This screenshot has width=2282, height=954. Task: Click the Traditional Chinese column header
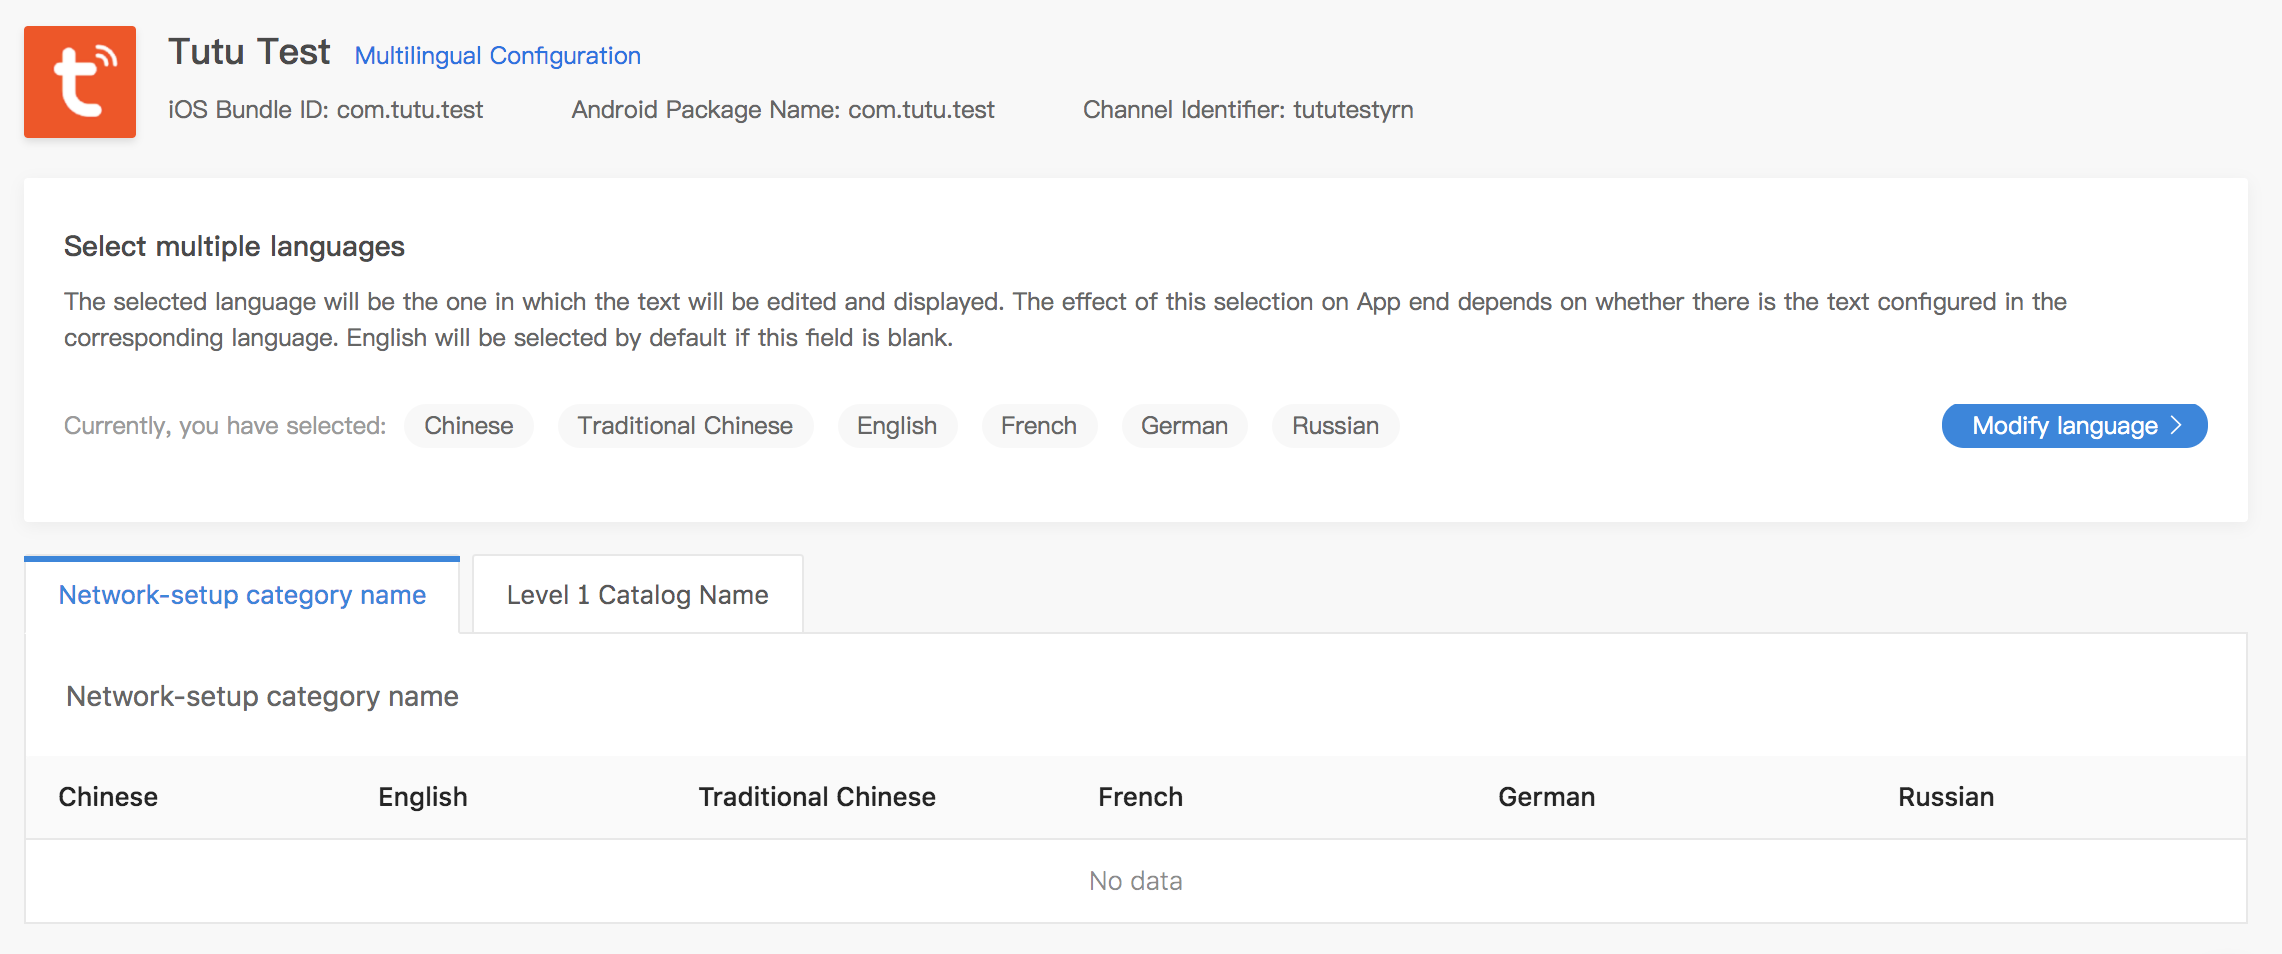click(817, 797)
